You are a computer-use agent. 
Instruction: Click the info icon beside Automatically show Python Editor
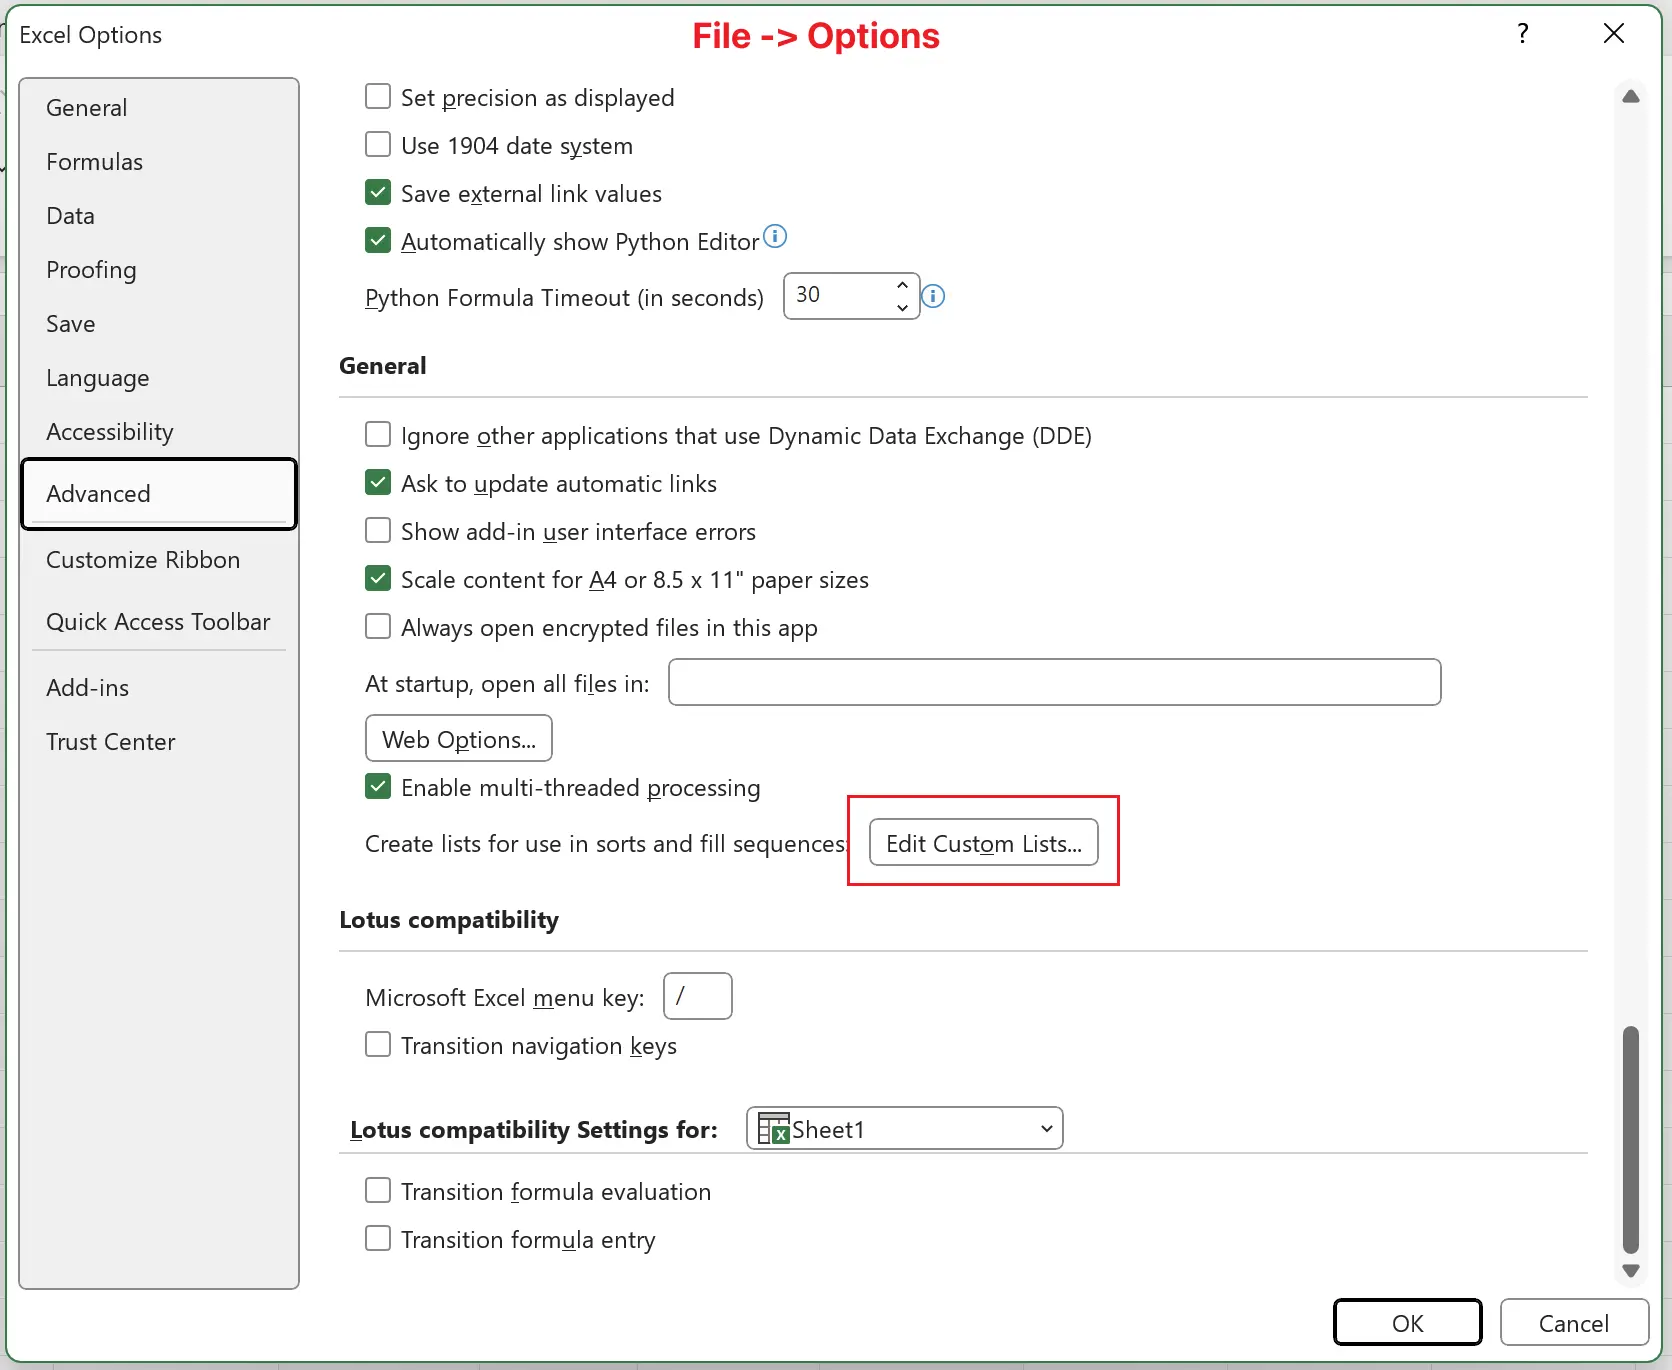[774, 236]
